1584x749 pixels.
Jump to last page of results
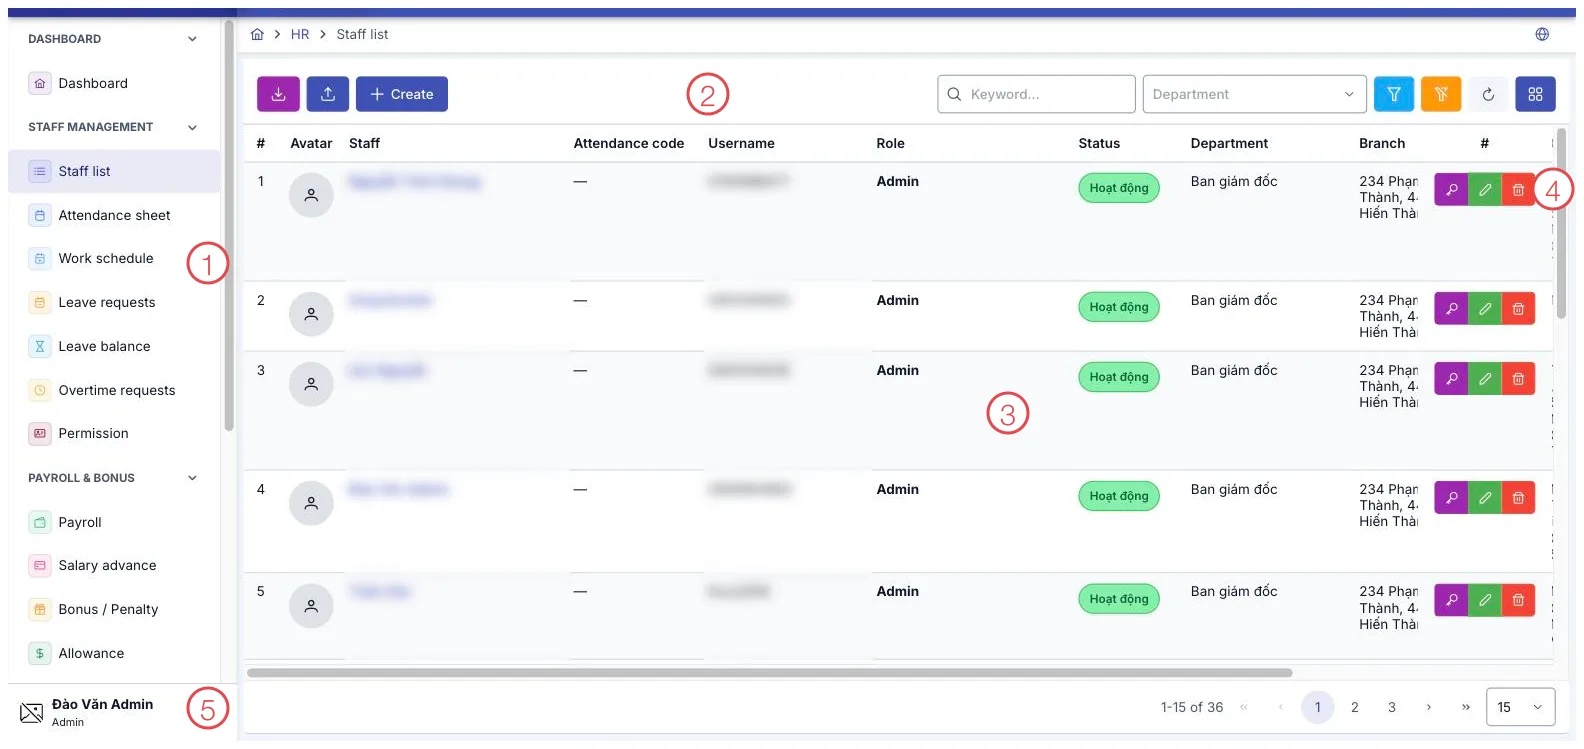pos(1466,707)
